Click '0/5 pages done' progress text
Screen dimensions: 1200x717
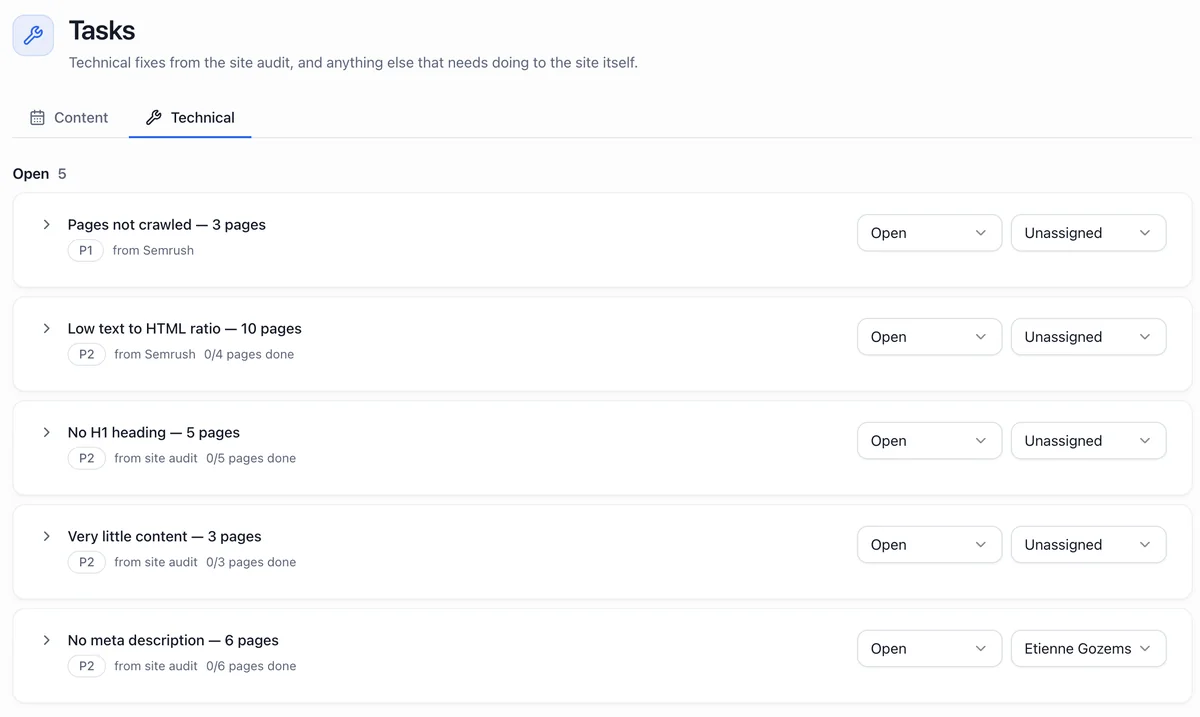251,458
